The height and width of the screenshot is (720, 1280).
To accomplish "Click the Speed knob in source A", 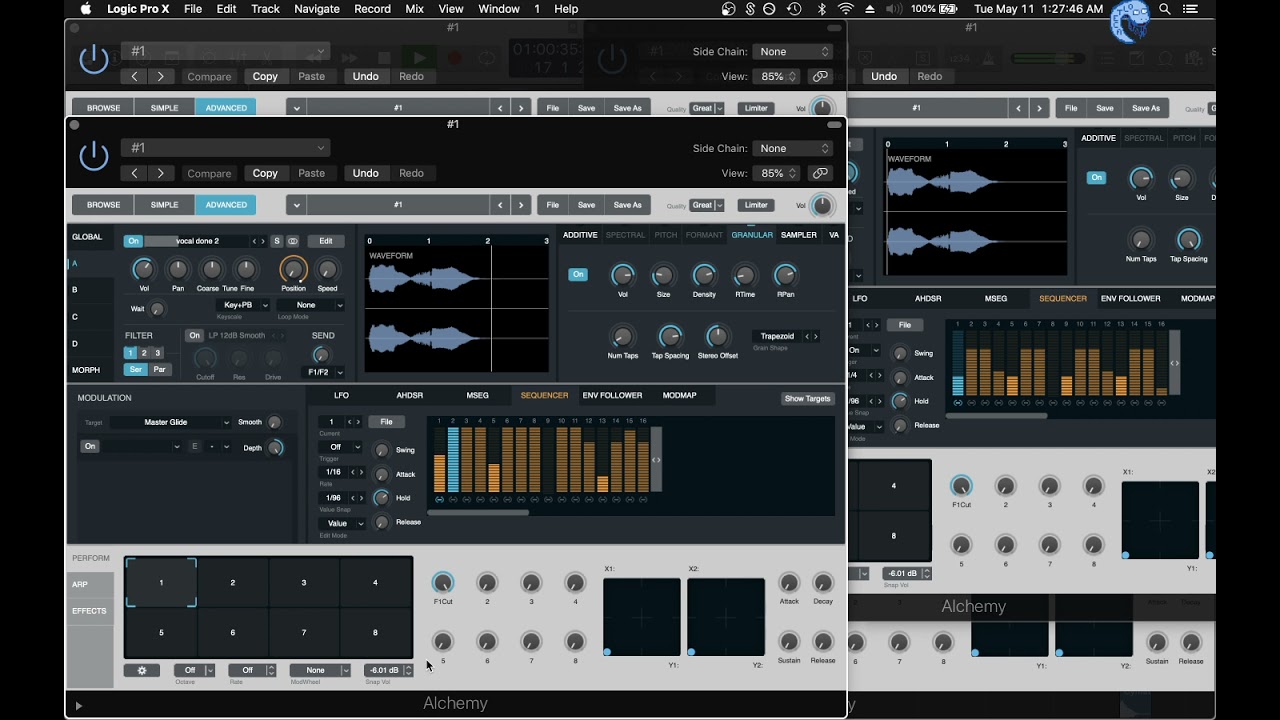I will 327,269.
